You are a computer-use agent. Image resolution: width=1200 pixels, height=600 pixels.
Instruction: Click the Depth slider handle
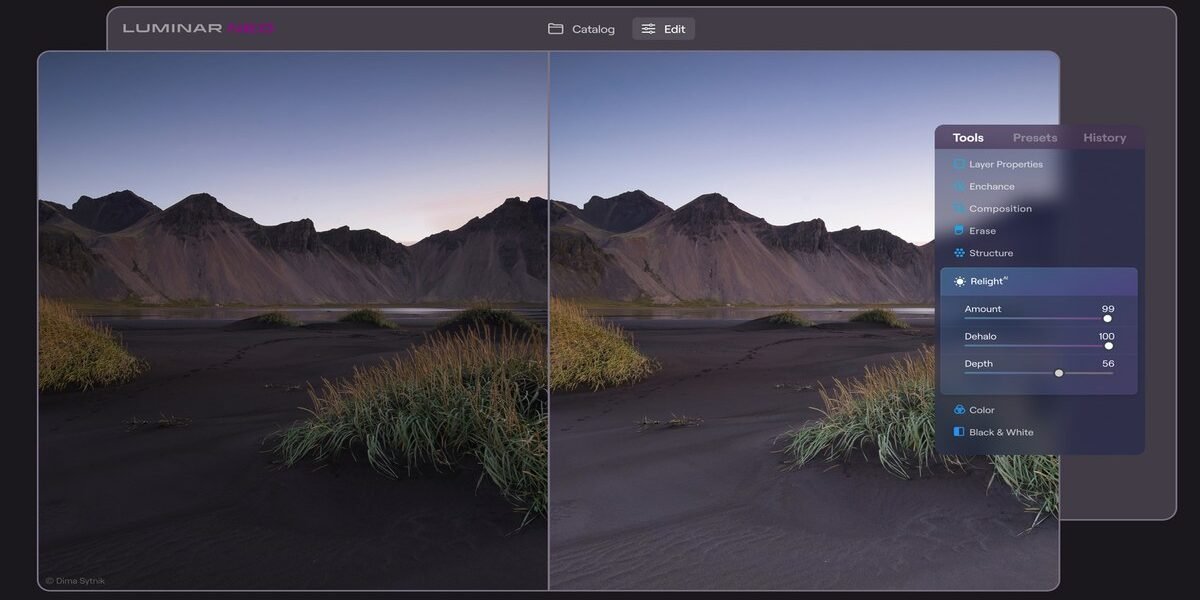(1059, 373)
